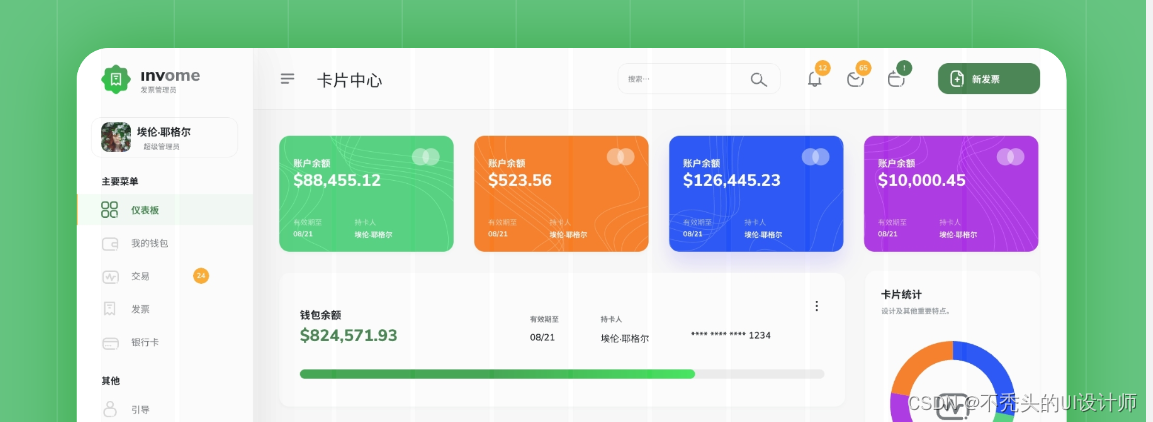Image resolution: width=1153 pixels, height=422 pixels.
Task: Open 埃伦·耶格尔 user profile card
Action: [165, 137]
